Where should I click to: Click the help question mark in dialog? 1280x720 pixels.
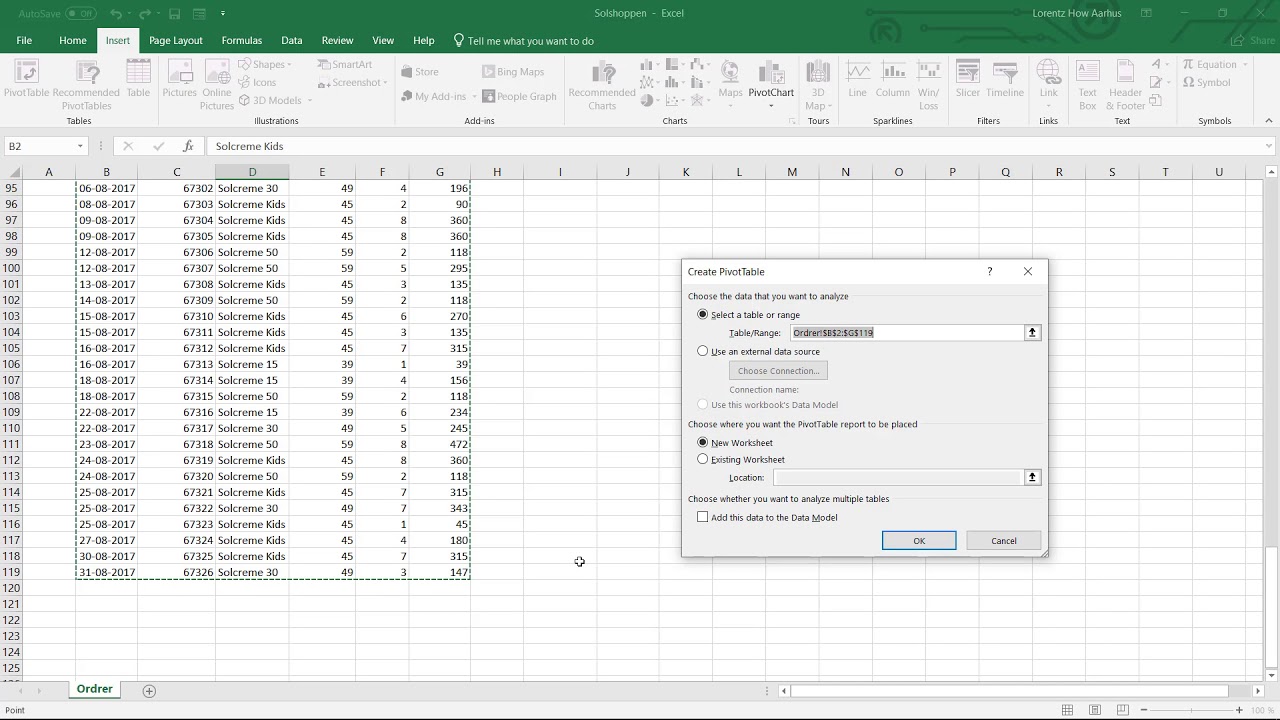pos(990,271)
